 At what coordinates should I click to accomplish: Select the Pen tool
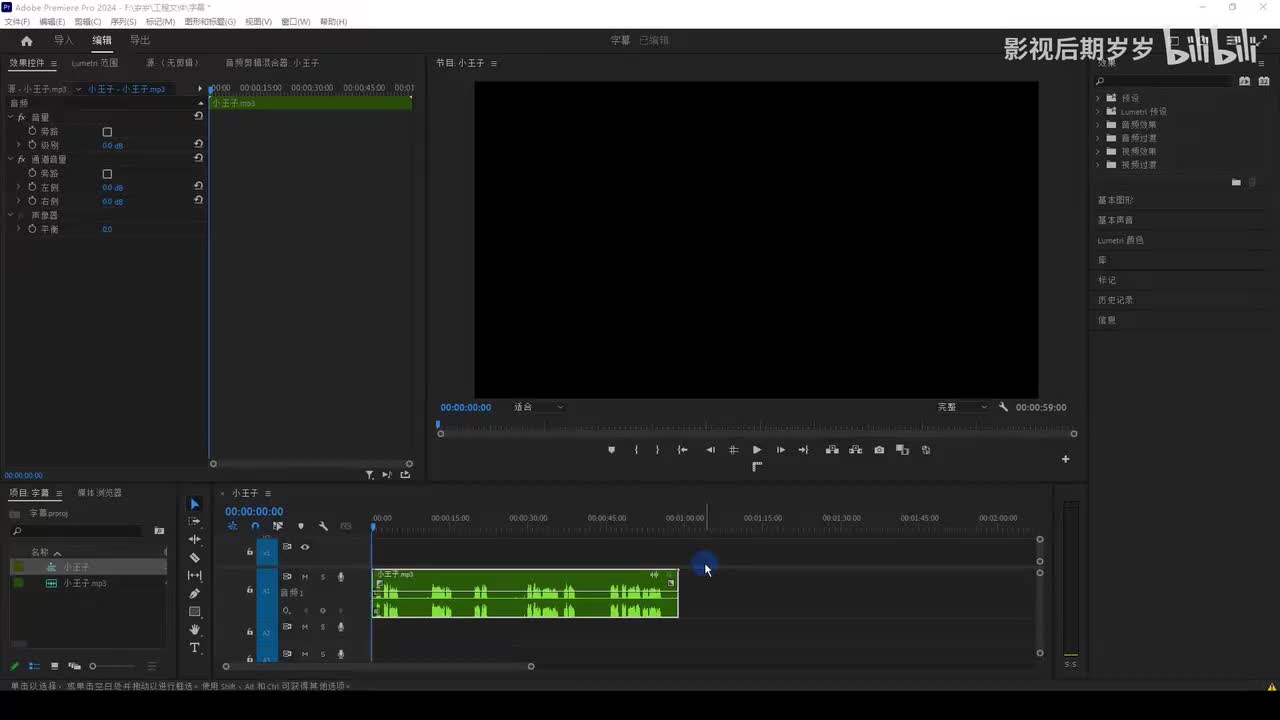click(x=195, y=594)
